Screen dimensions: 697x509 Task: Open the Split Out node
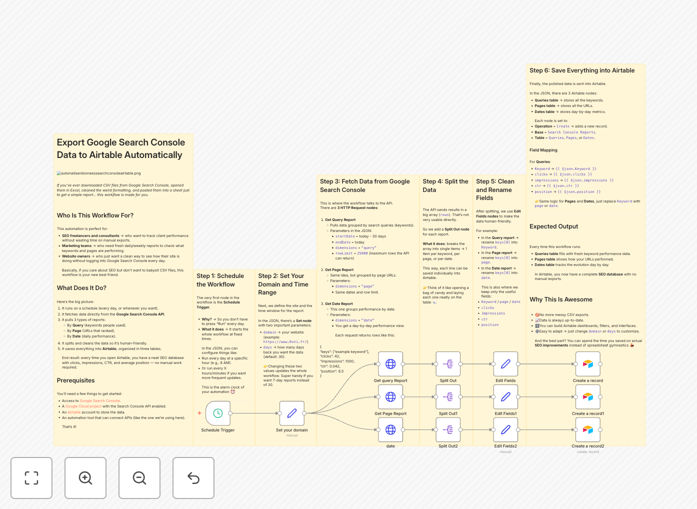pos(448,364)
